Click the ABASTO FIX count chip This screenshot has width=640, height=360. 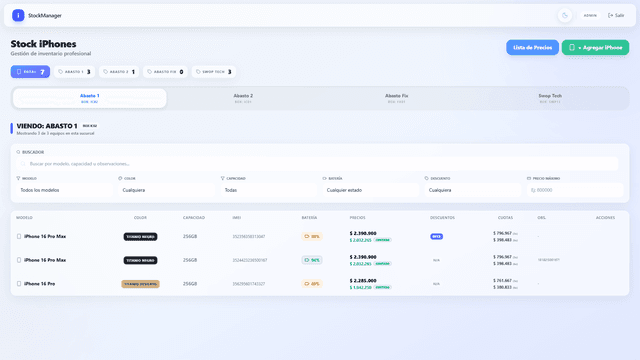pyautogui.click(x=165, y=72)
